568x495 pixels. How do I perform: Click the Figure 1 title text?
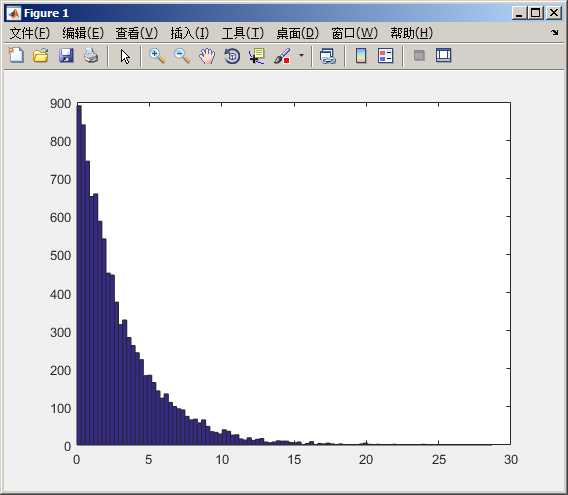tap(46, 13)
